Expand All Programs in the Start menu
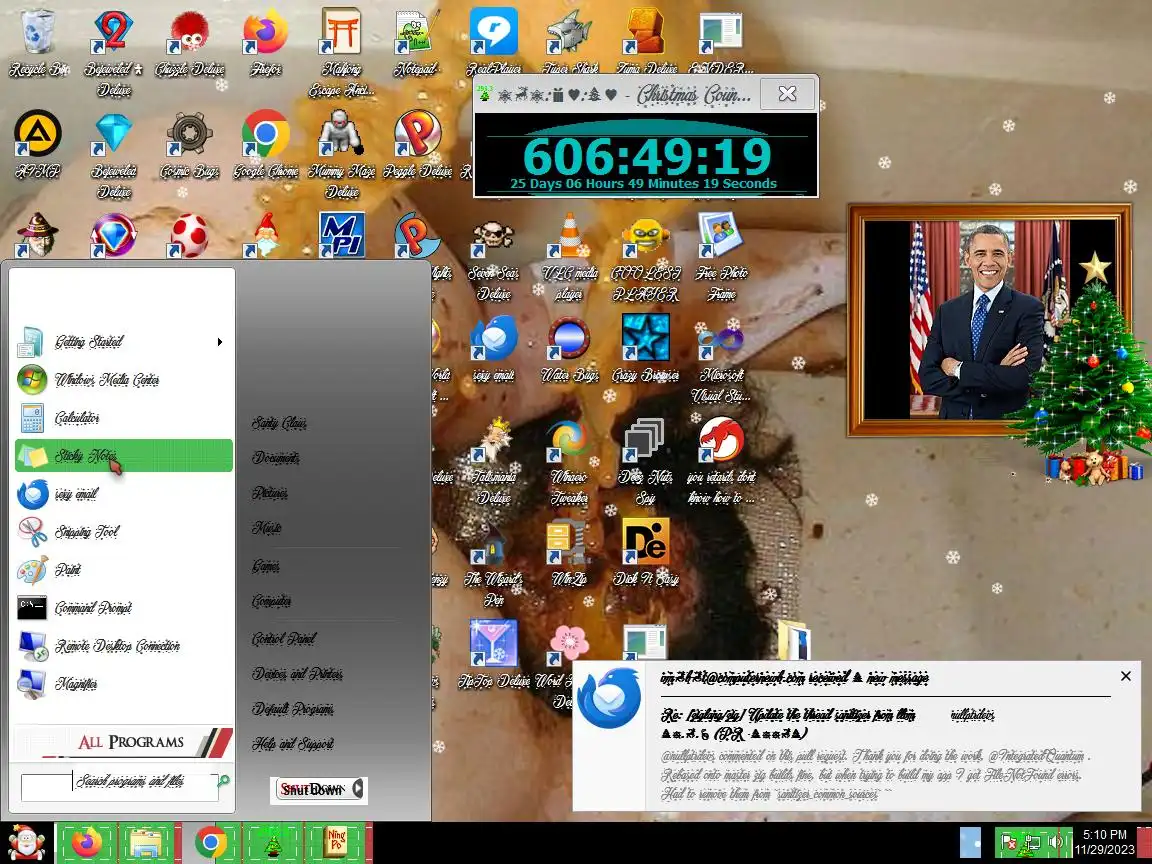The image size is (1152, 864). click(123, 741)
